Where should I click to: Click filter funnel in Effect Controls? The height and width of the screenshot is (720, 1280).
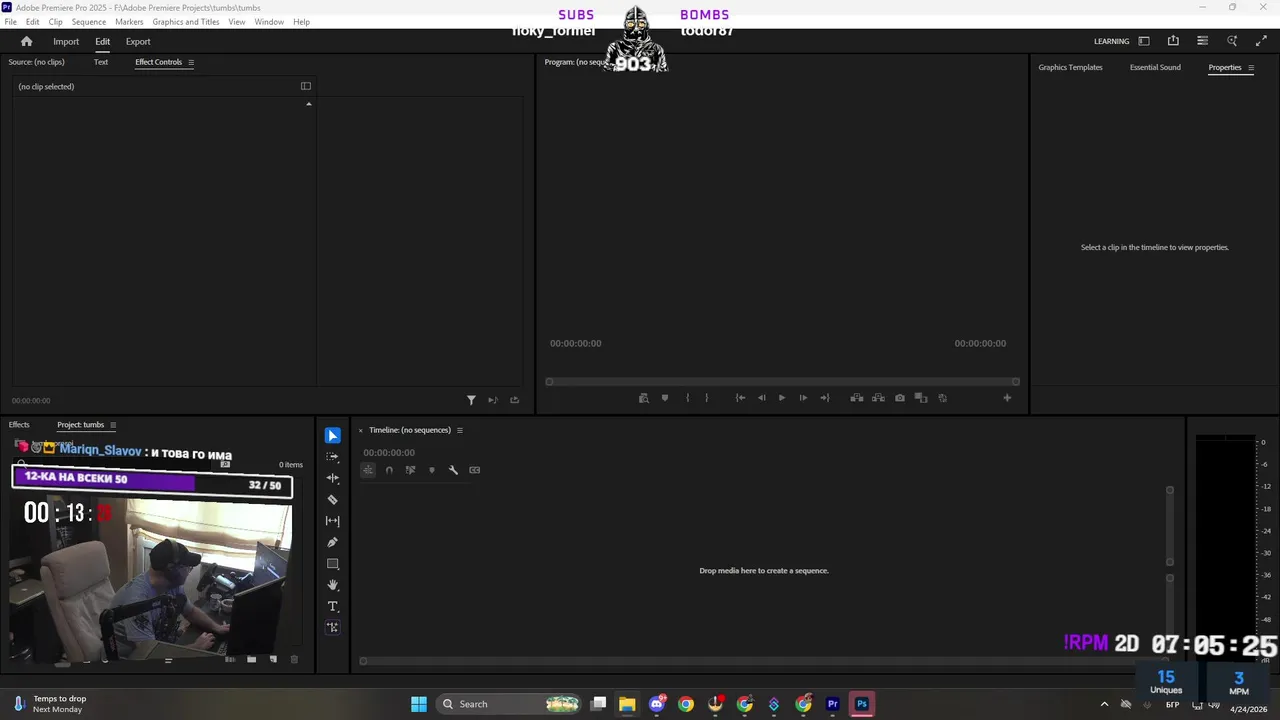pyautogui.click(x=471, y=400)
